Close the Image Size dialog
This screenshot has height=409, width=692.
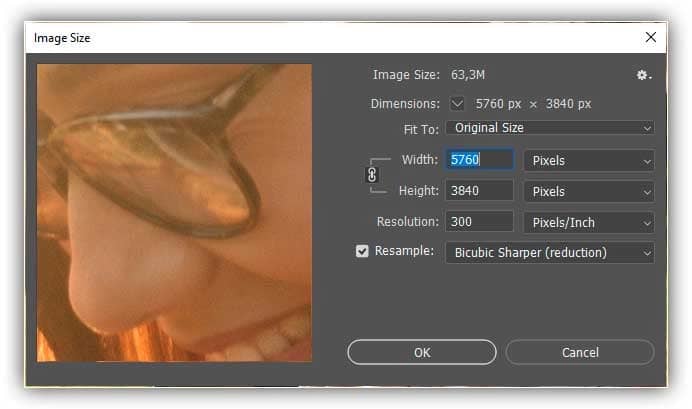tap(651, 38)
